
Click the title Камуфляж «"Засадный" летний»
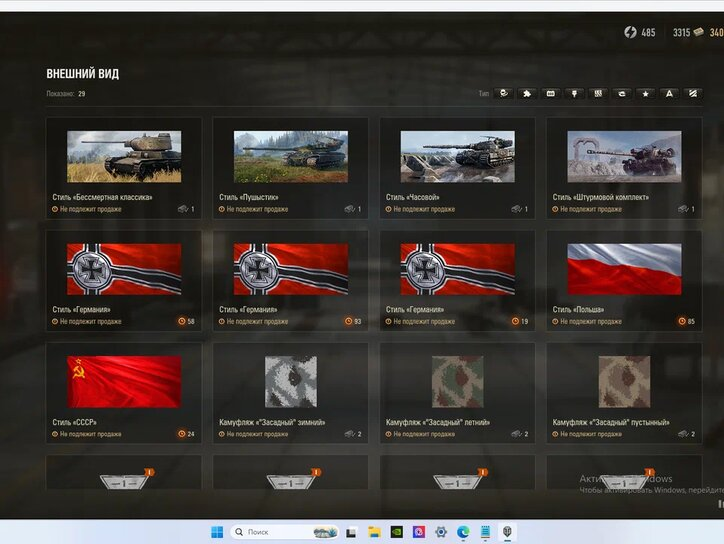coord(438,422)
